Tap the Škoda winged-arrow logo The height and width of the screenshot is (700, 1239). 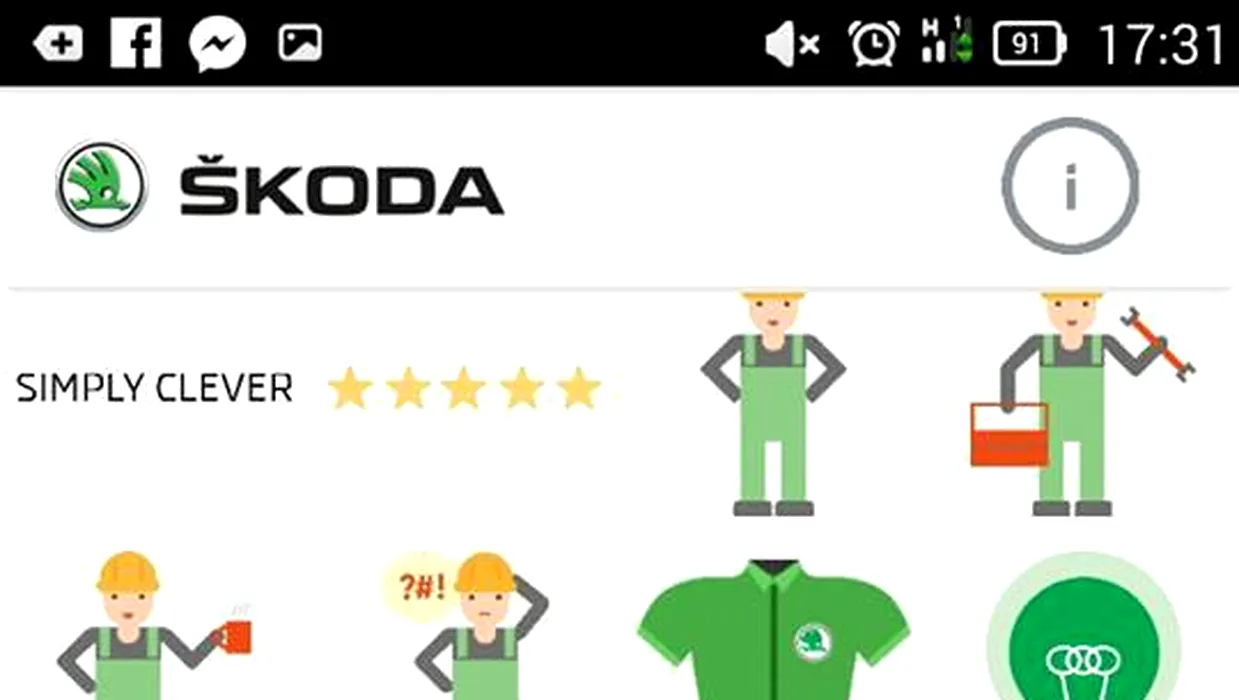pyautogui.click(x=102, y=186)
